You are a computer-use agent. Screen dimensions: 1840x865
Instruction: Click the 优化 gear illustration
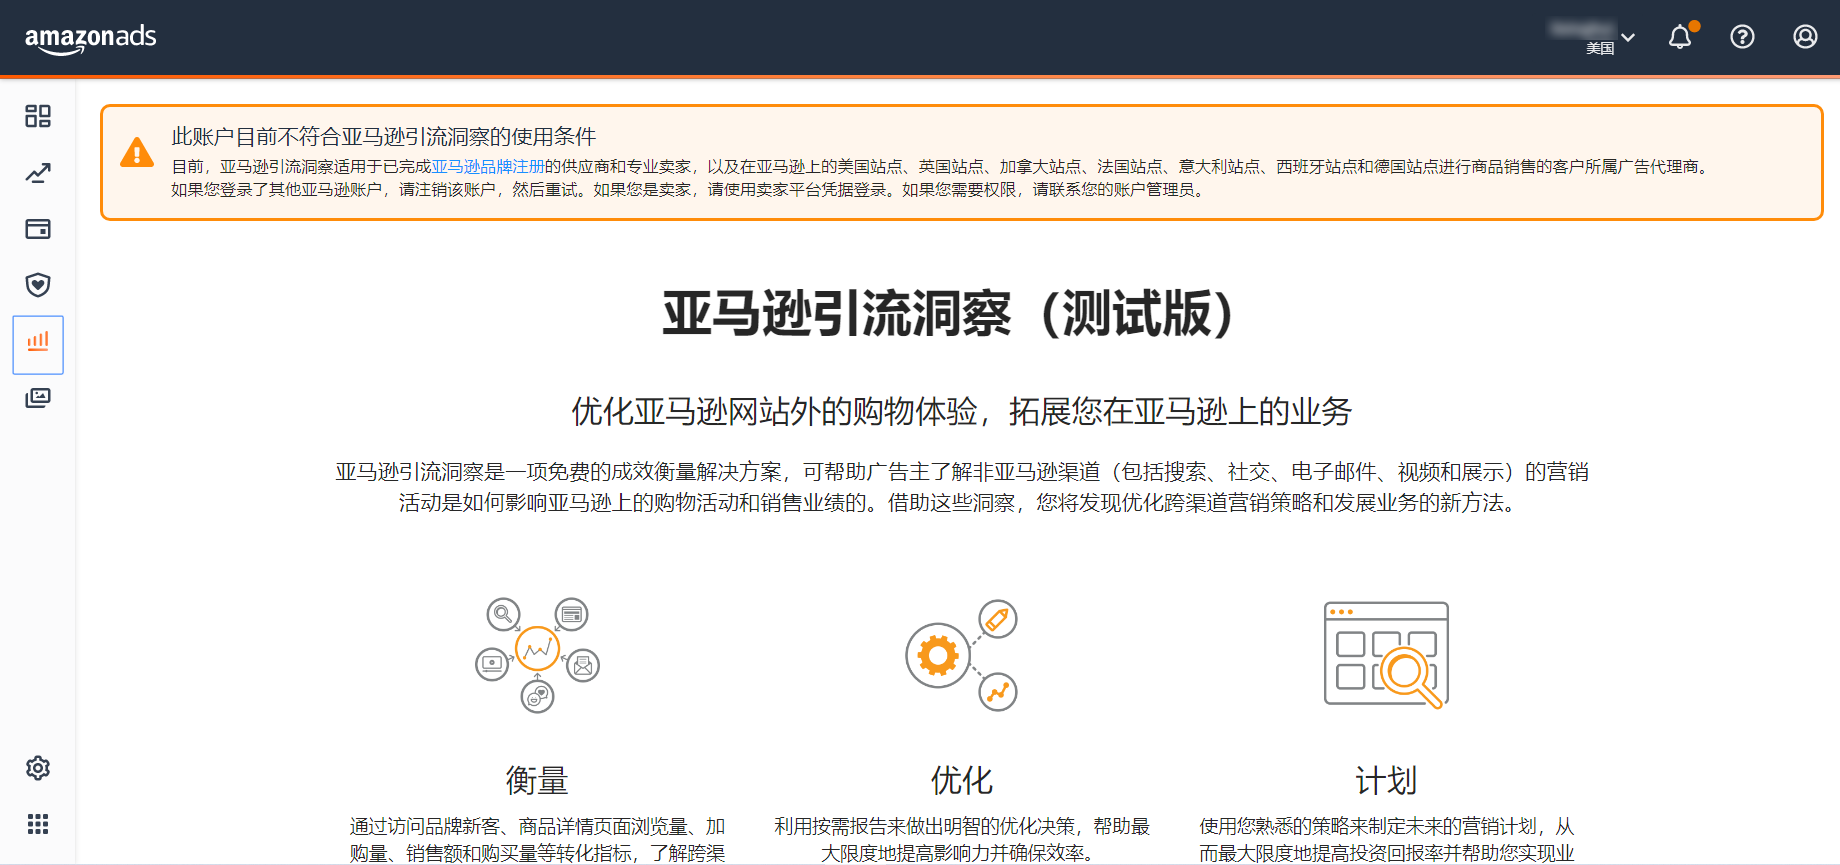[961, 655]
